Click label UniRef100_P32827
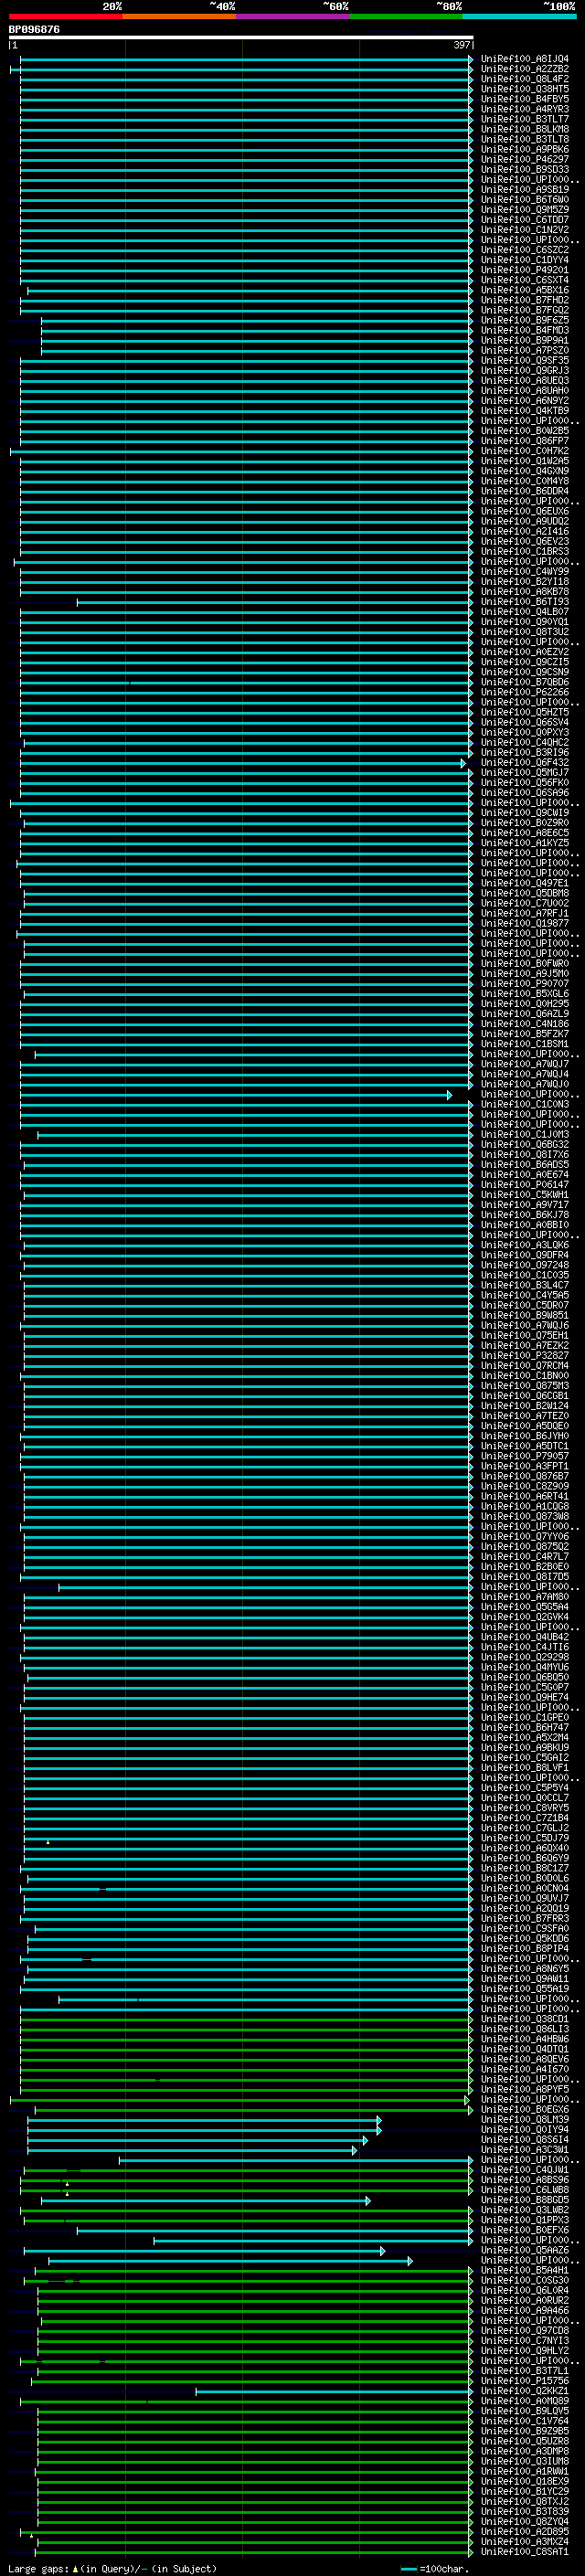This screenshot has width=585, height=2576. (x=524, y=1356)
